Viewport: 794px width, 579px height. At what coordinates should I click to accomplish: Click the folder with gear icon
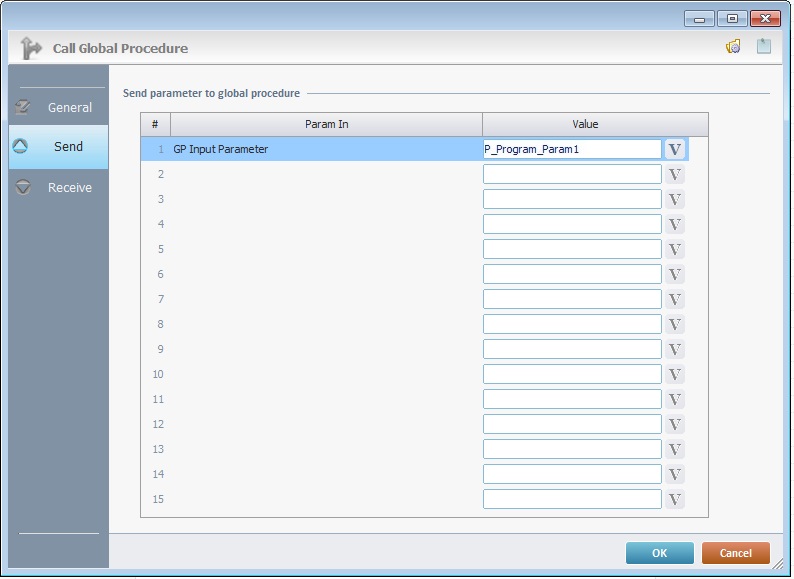733,47
